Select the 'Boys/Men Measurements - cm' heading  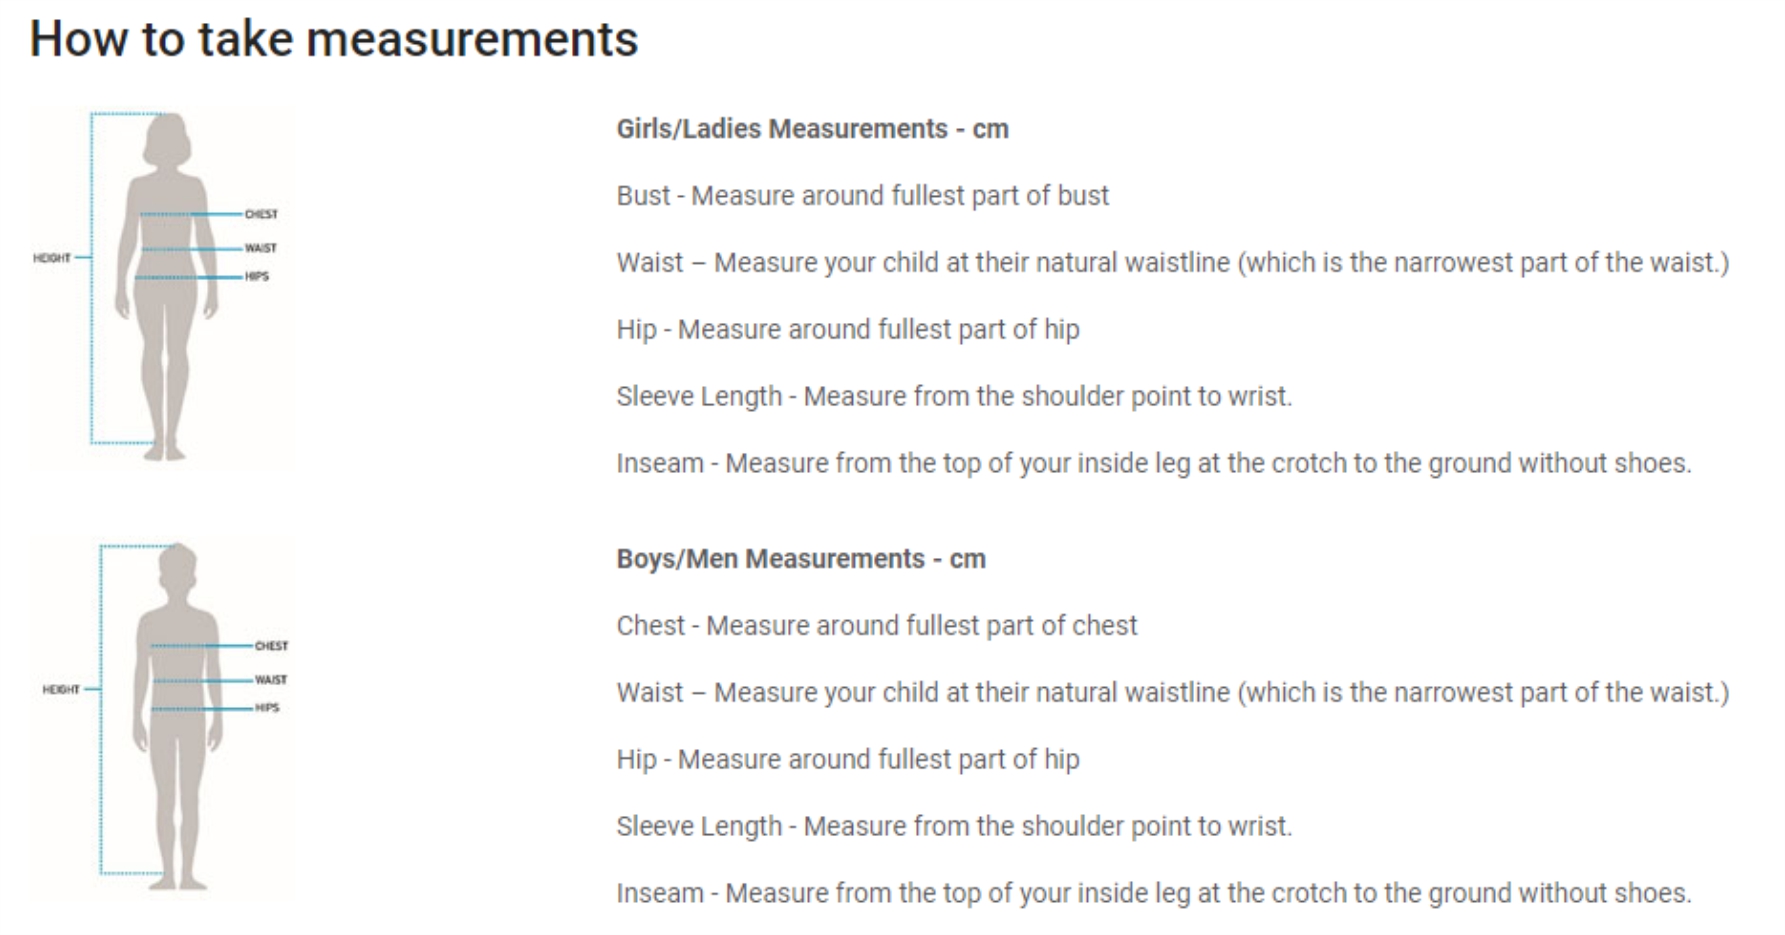(x=801, y=559)
